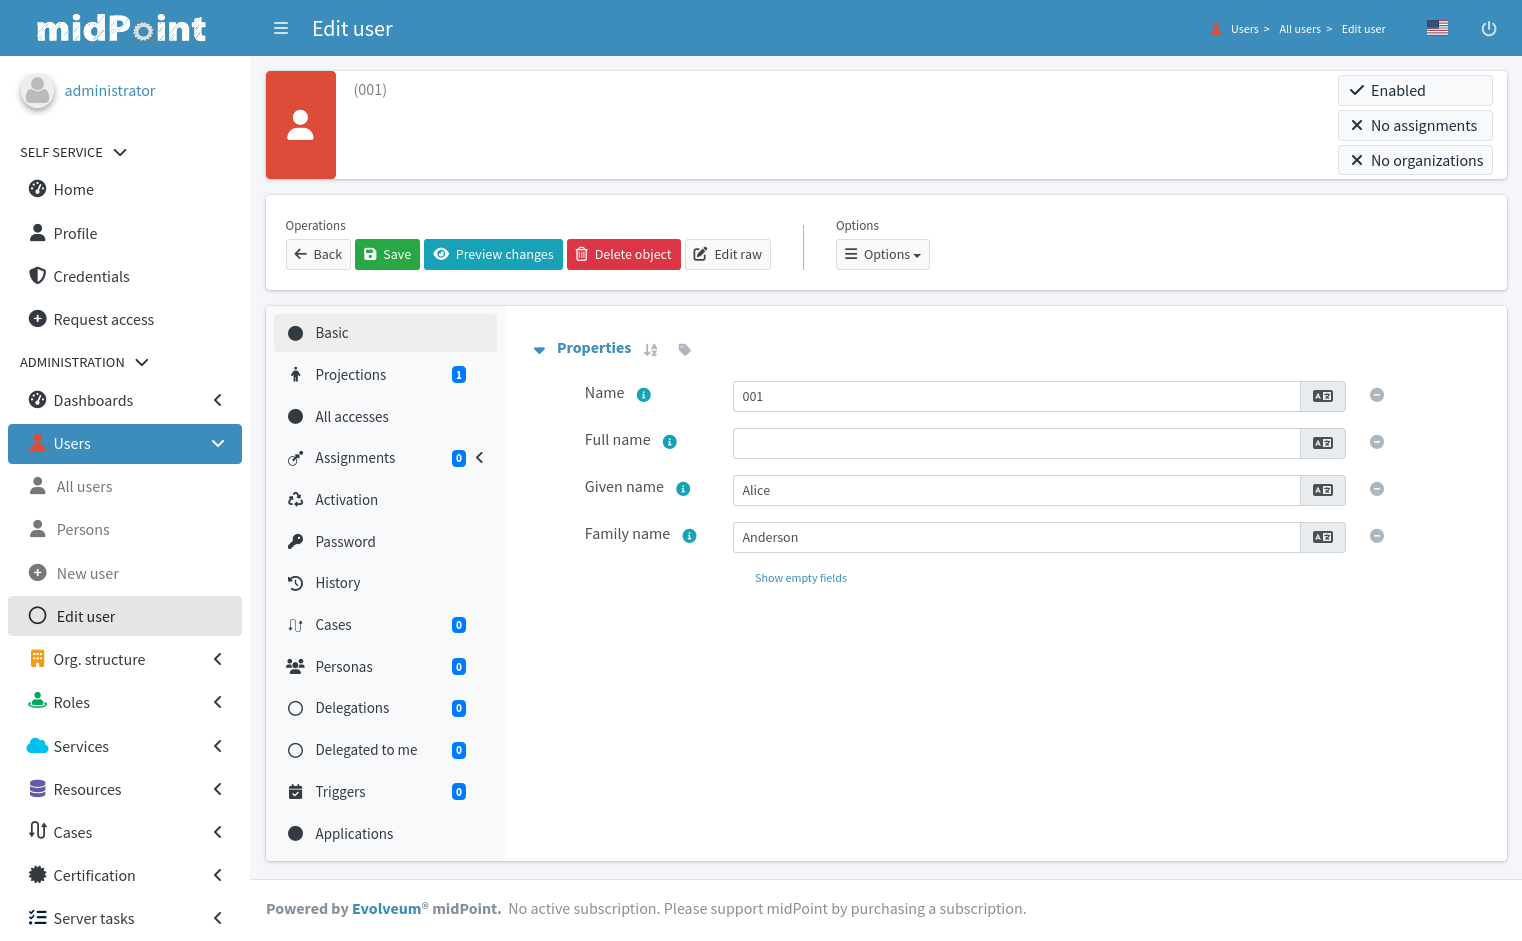Switch to the Password section
Viewport: 1522px width, 941px height.
click(x=345, y=542)
